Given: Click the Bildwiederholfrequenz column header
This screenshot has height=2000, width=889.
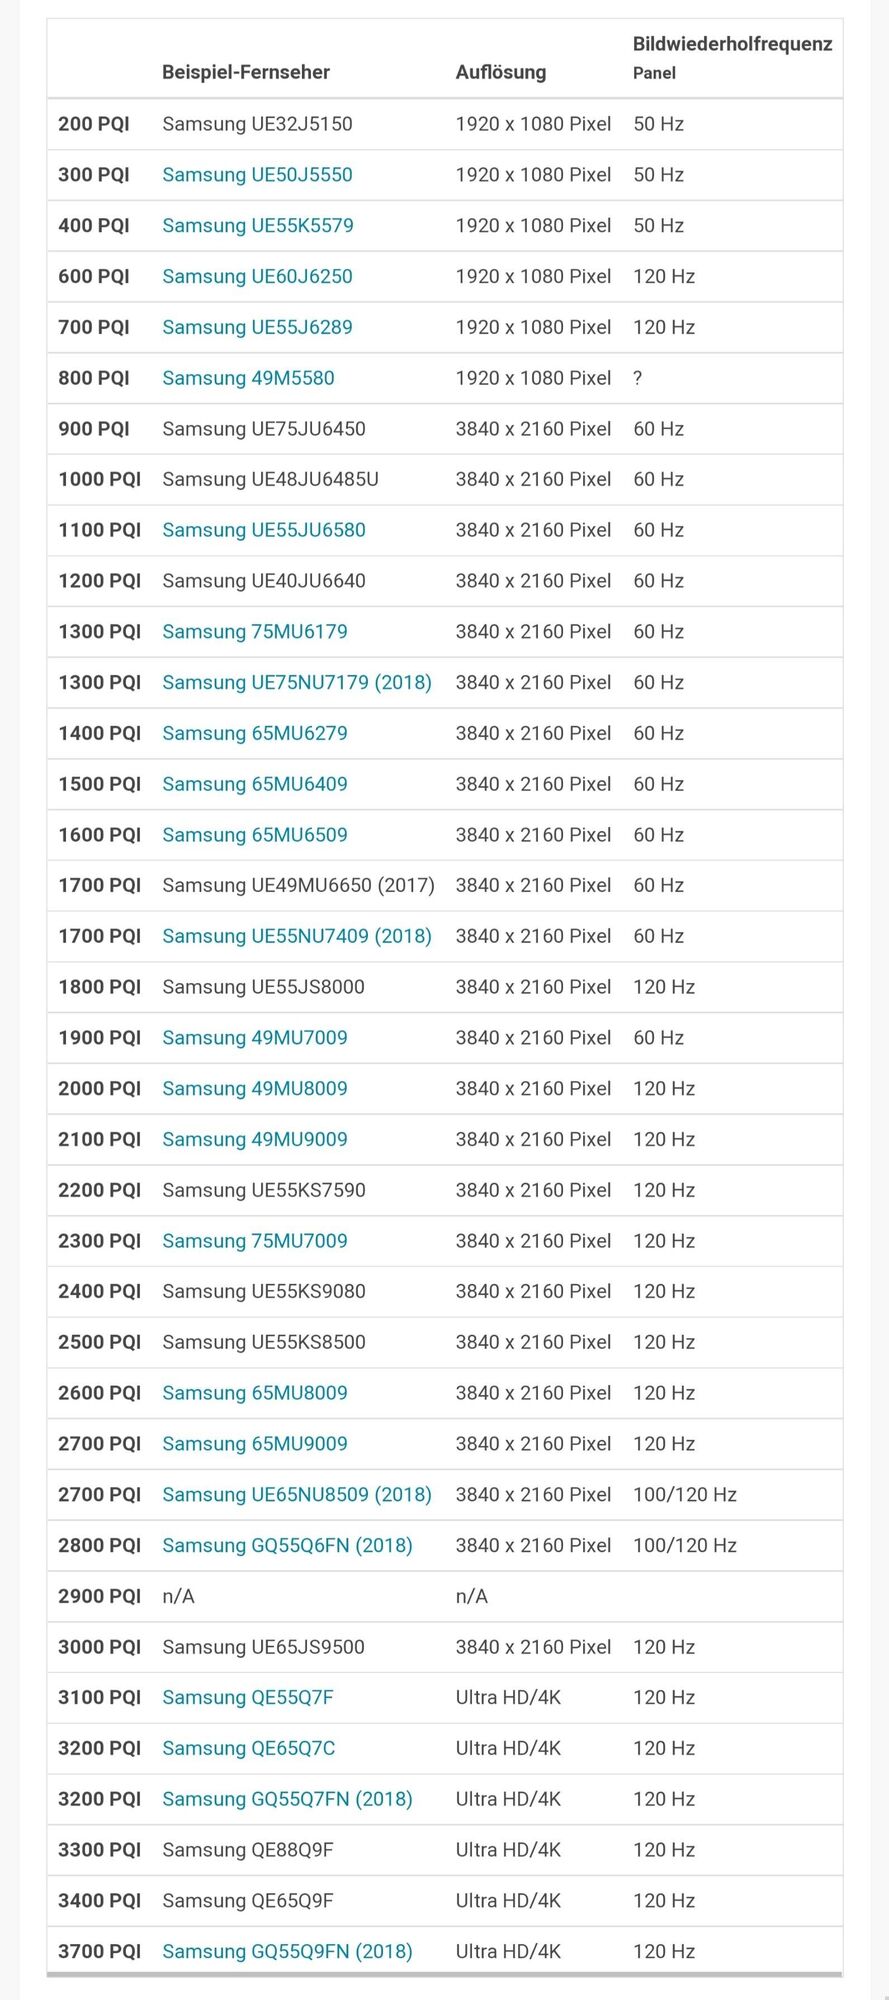Looking at the screenshot, I should pyautogui.click(x=733, y=44).
